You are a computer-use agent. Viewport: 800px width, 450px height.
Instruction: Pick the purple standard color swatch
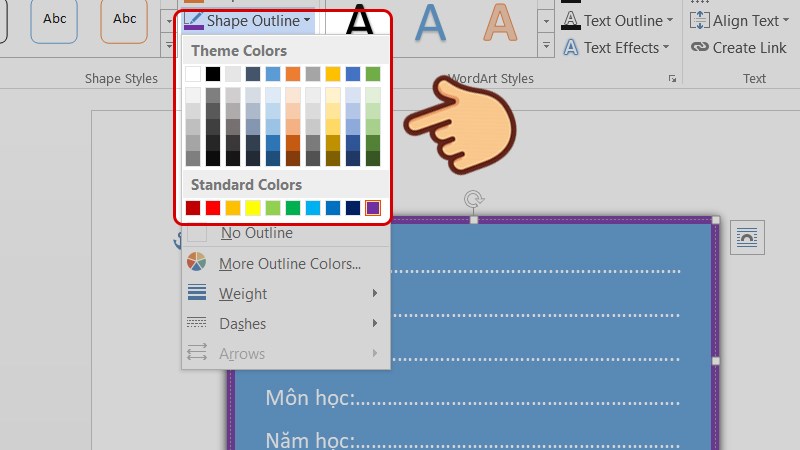373,208
